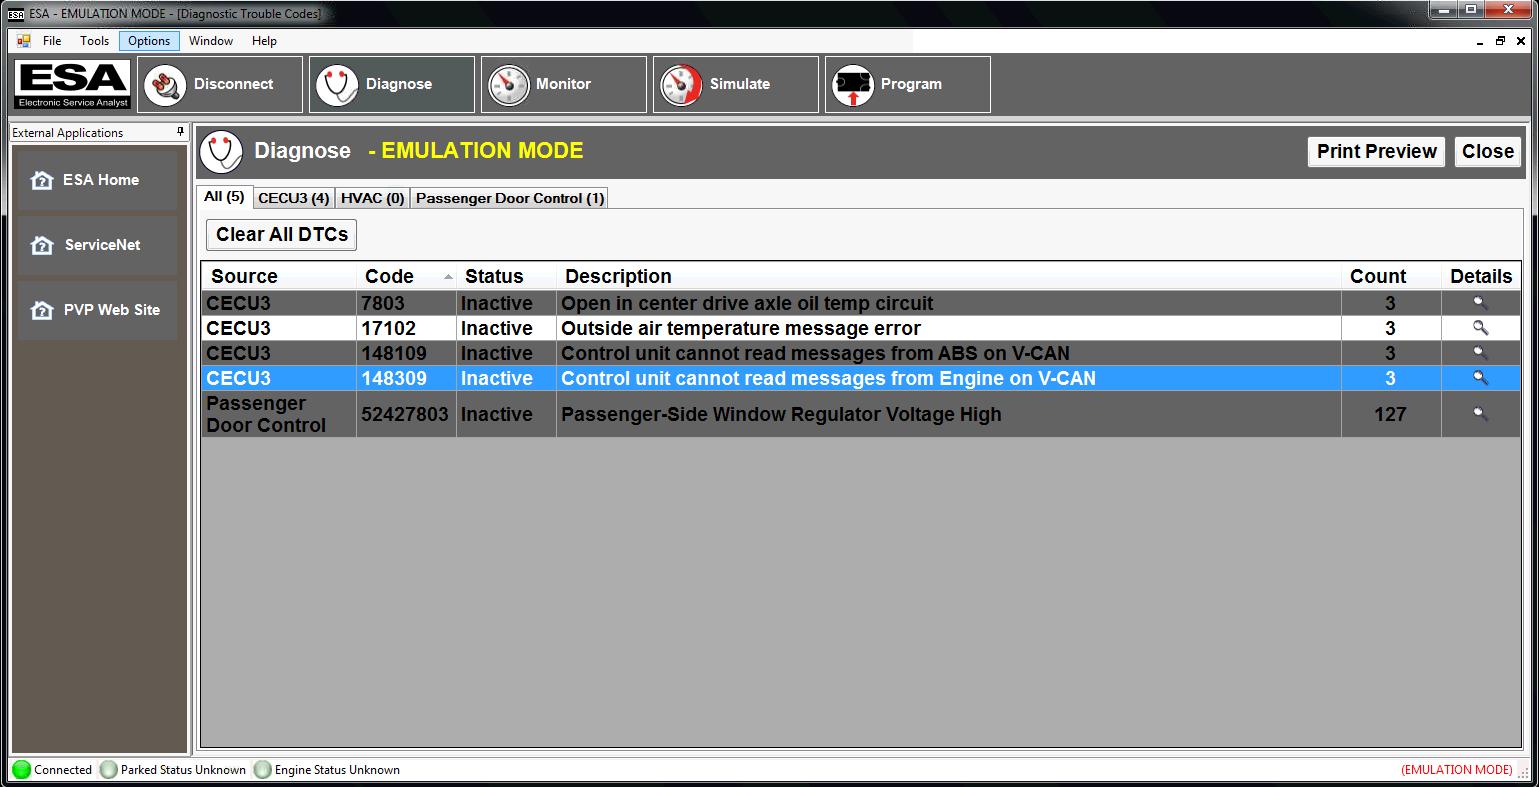Switch to Passenger Door Control (1) tab
Image resolution: width=1539 pixels, height=787 pixels.
pyautogui.click(x=510, y=198)
